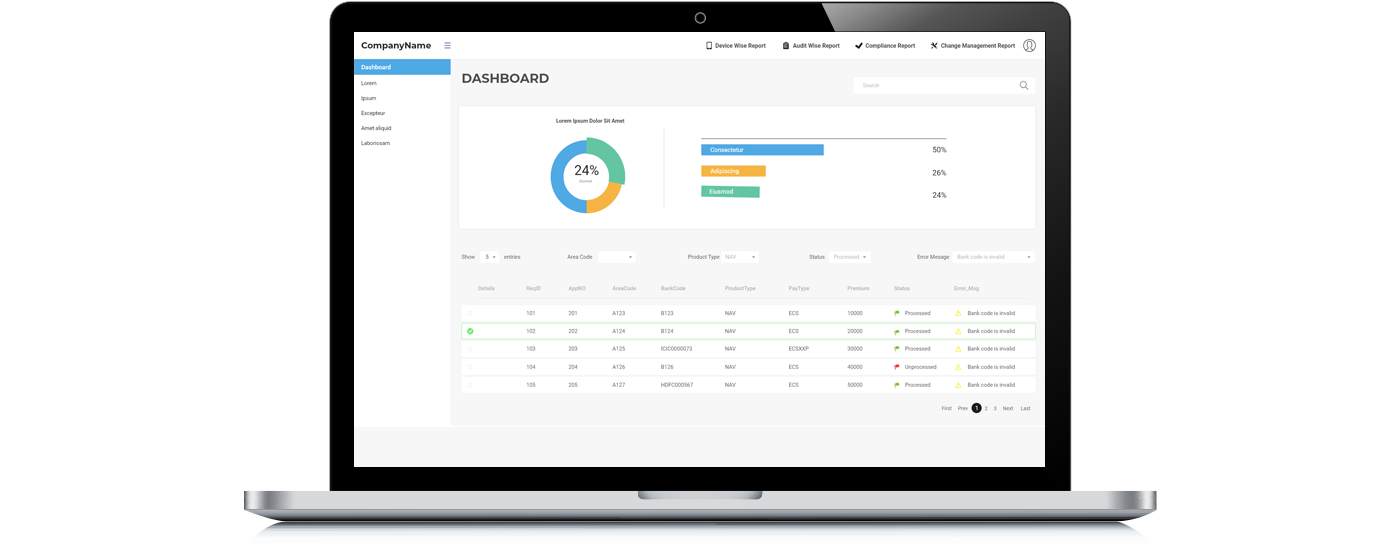
Task: Click the ECSXXP pay type cell
Action: [x=798, y=349]
